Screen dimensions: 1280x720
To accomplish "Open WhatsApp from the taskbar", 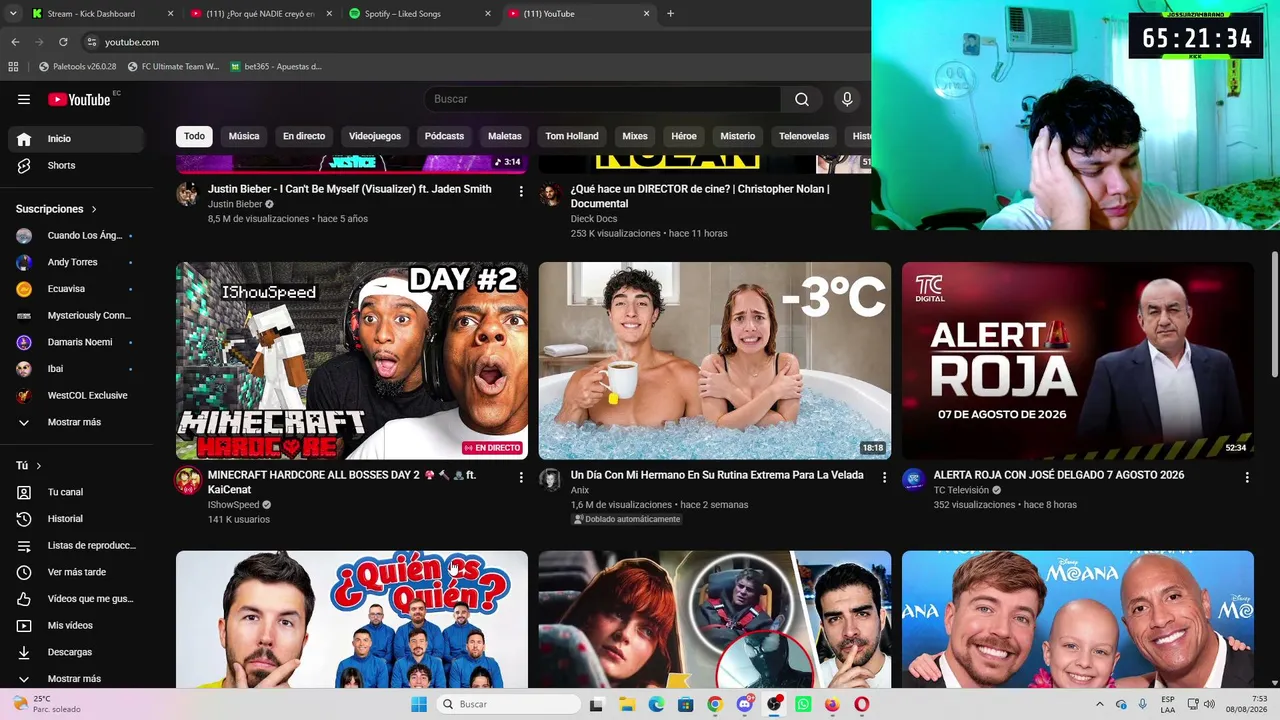I will point(803,704).
